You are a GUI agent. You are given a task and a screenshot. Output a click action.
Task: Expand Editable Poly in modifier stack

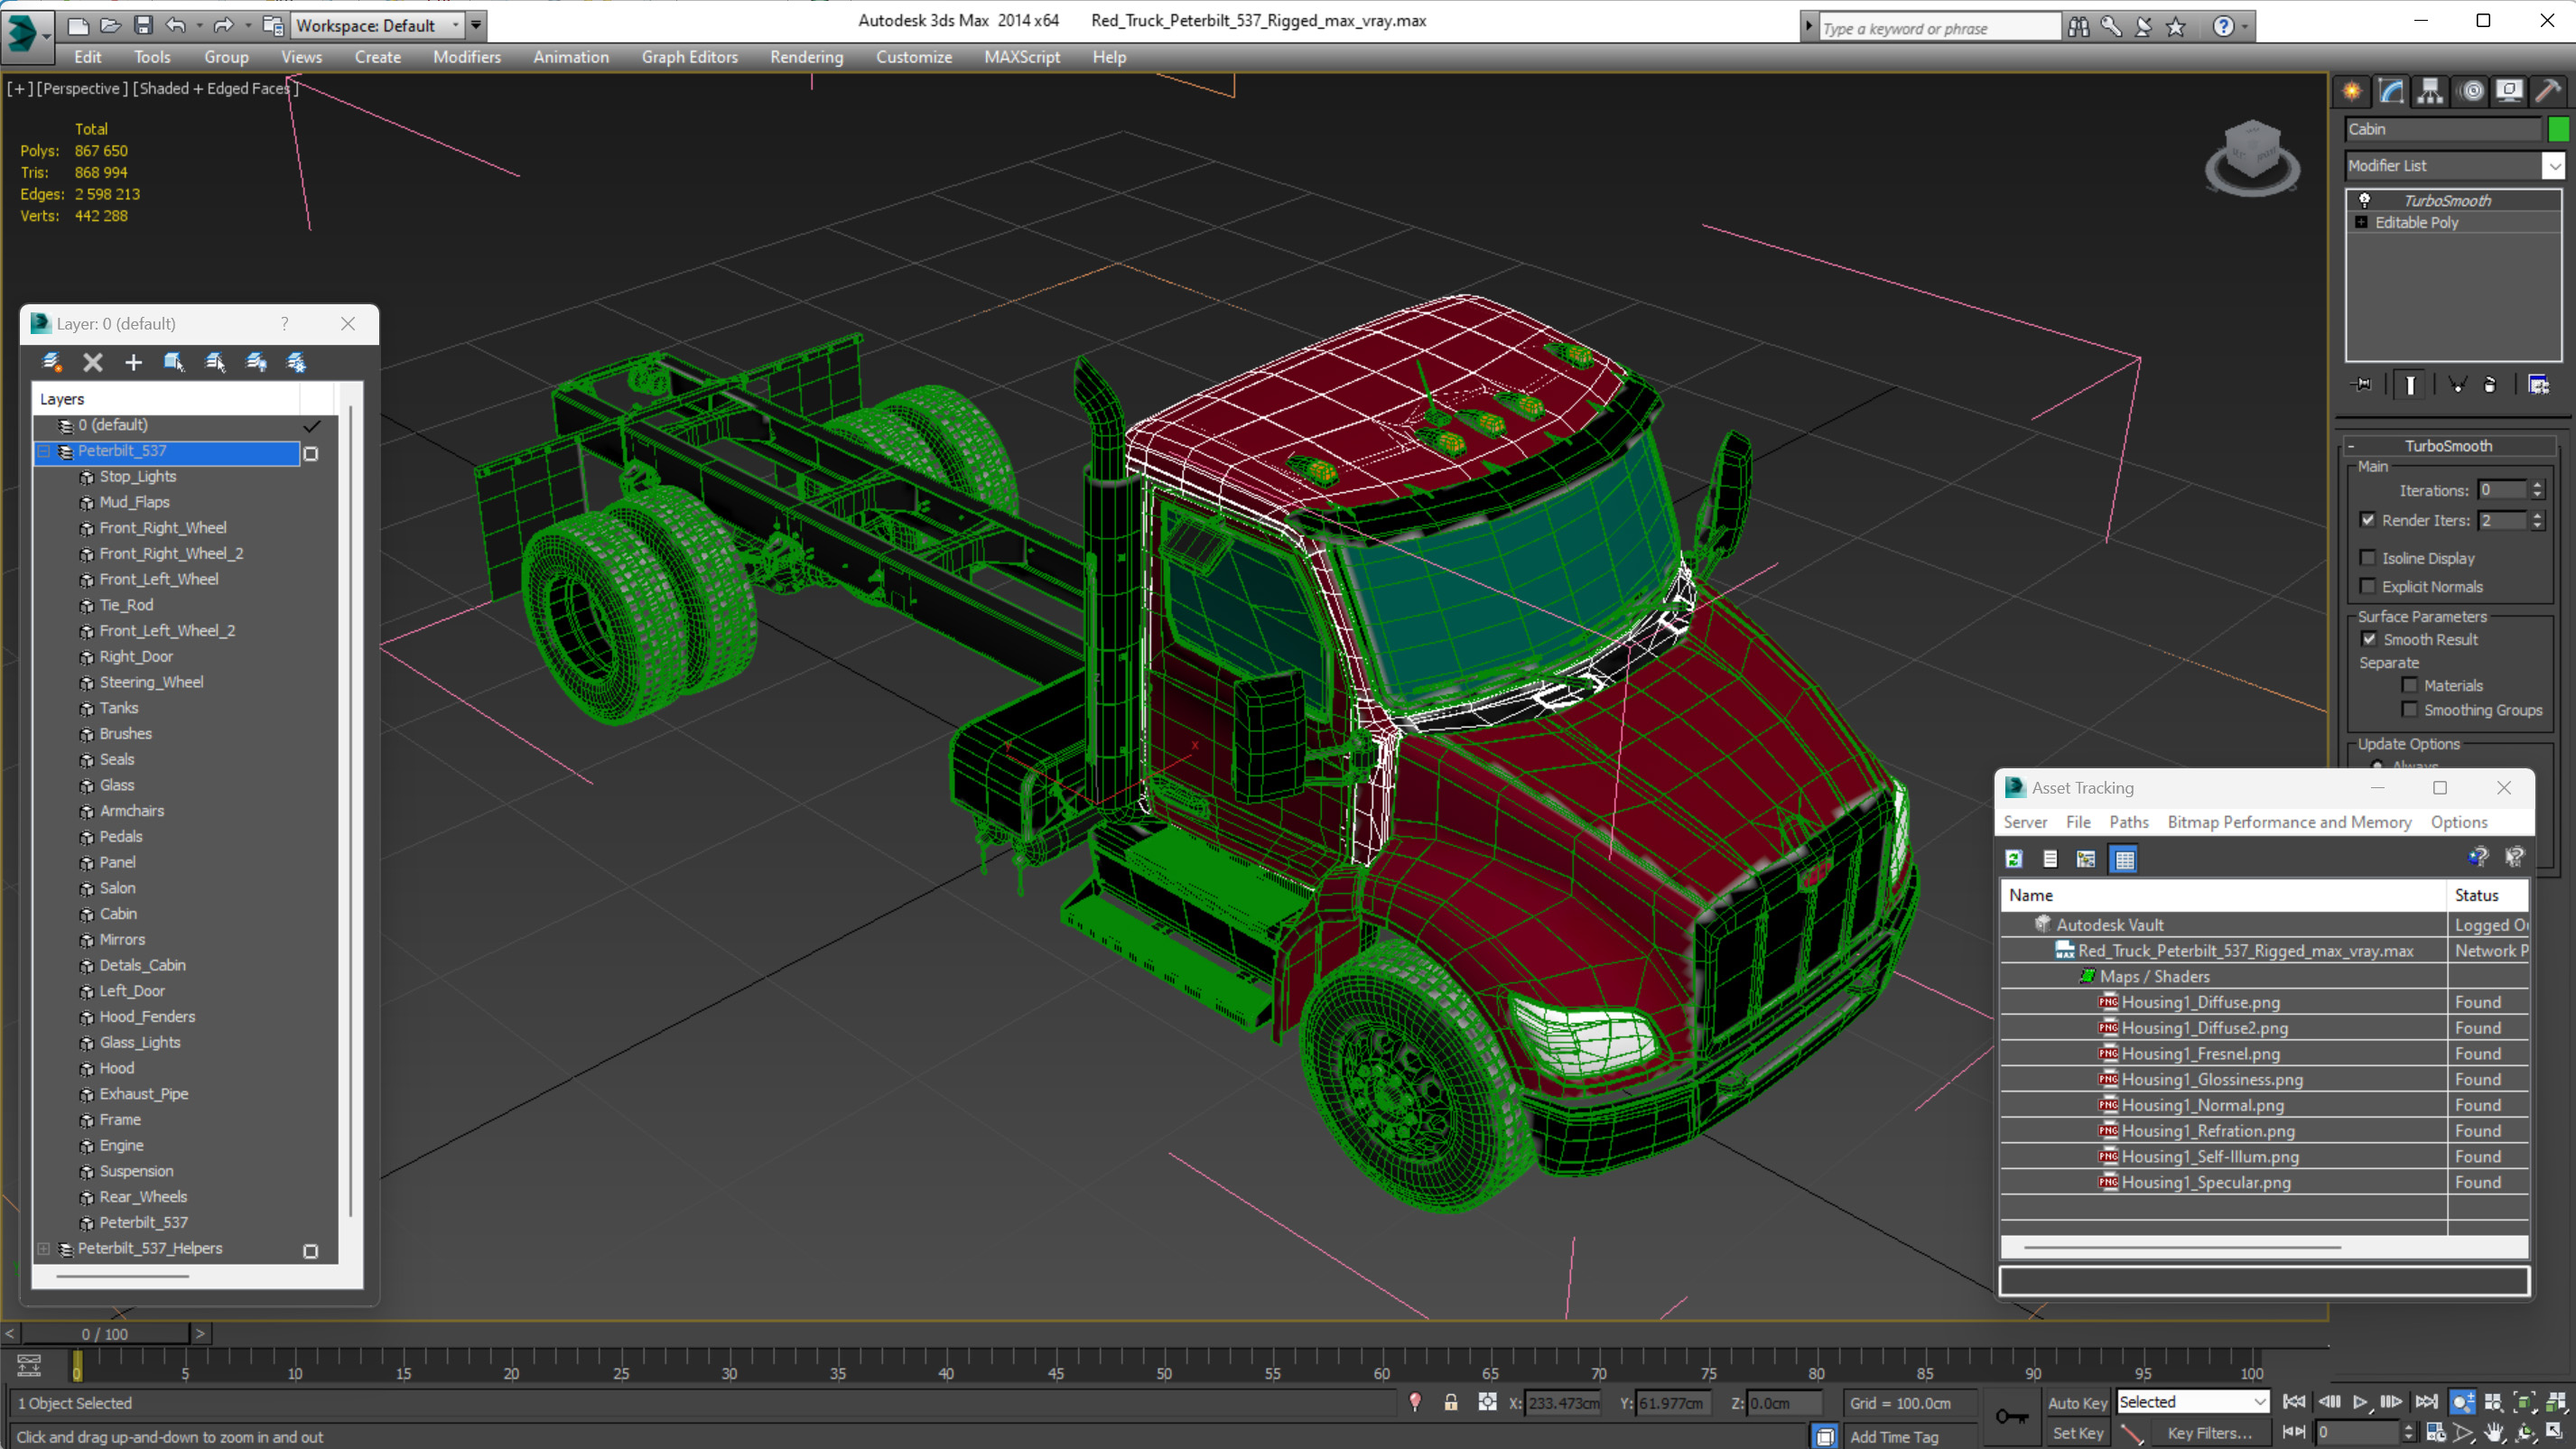click(2361, 222)
